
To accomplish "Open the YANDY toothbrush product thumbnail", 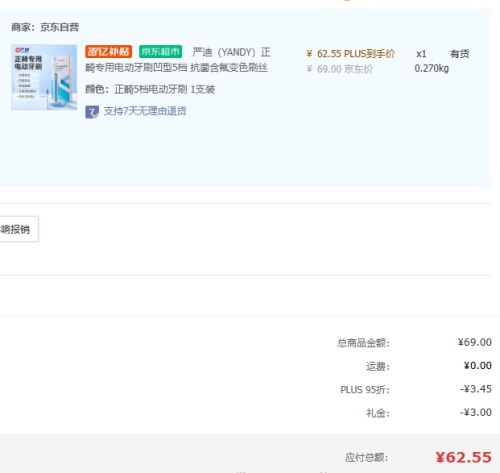I will [x=44, y=77].
